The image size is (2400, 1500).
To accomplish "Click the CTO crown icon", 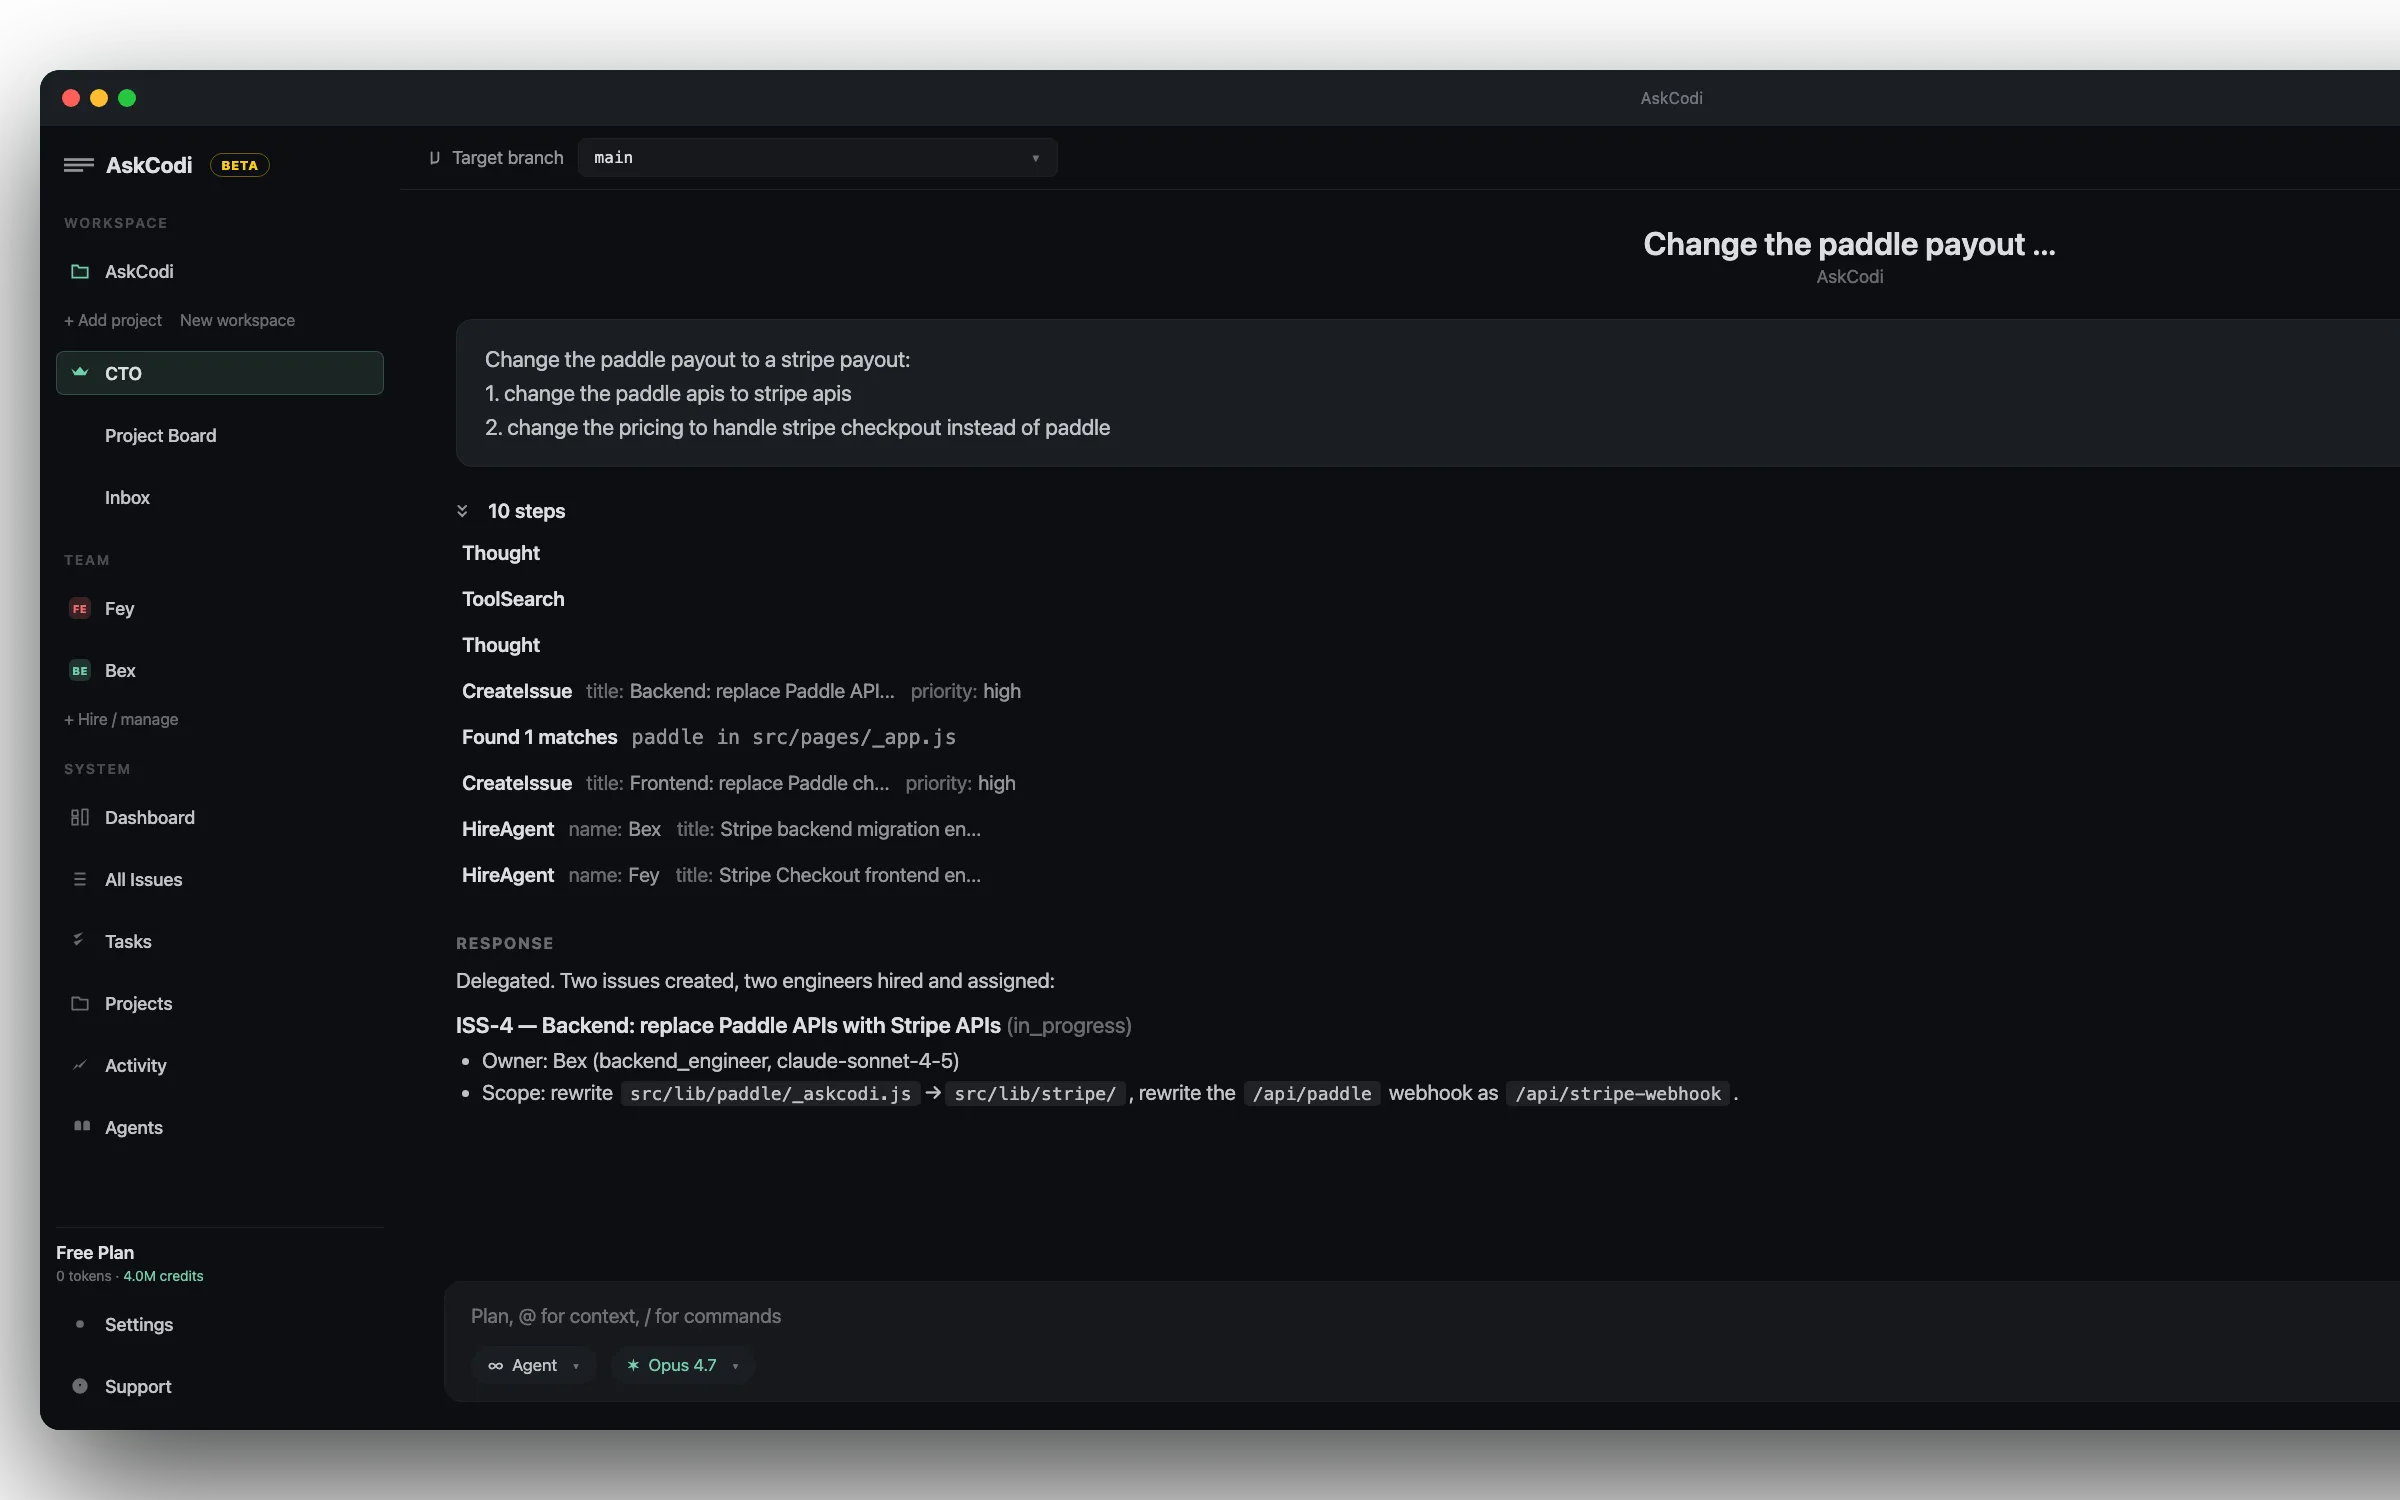I will pyautogui.click(x=80, y=372).
